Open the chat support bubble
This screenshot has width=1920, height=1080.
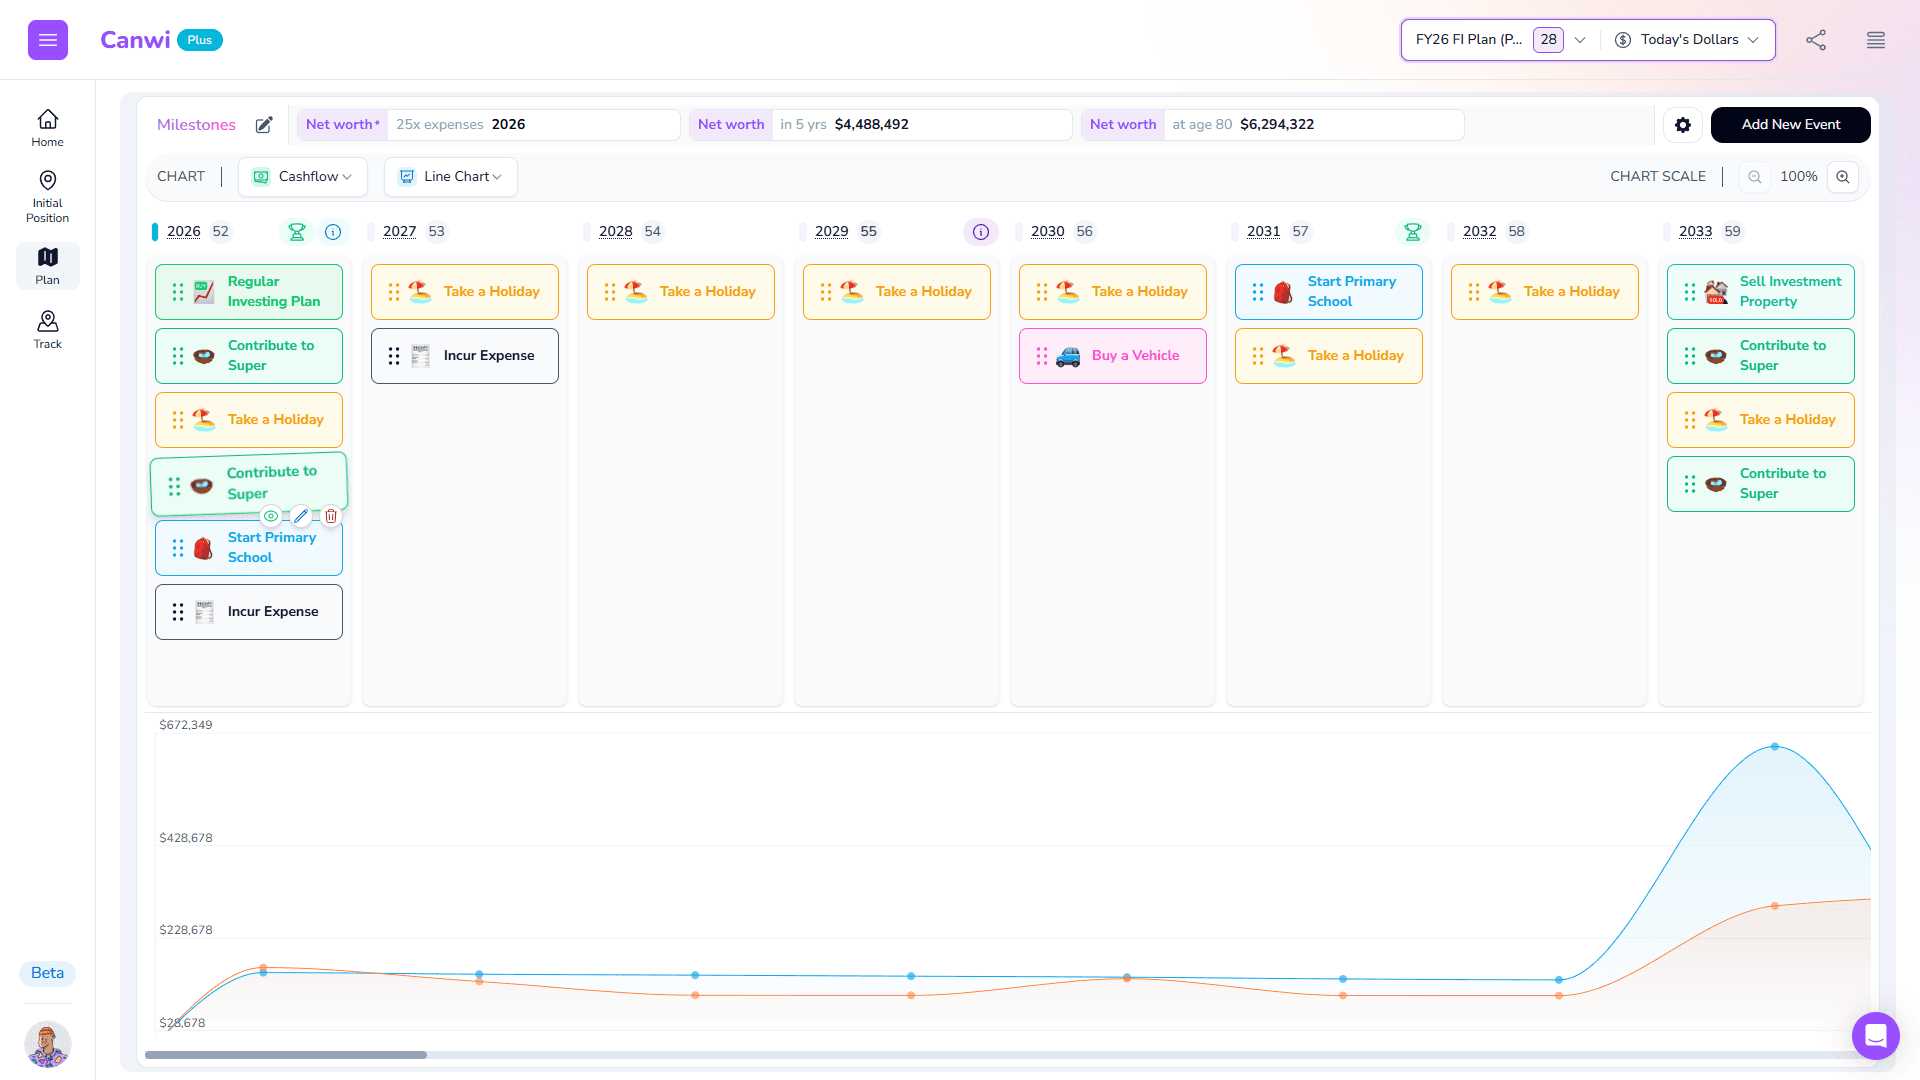[x=1875, y=1035]
